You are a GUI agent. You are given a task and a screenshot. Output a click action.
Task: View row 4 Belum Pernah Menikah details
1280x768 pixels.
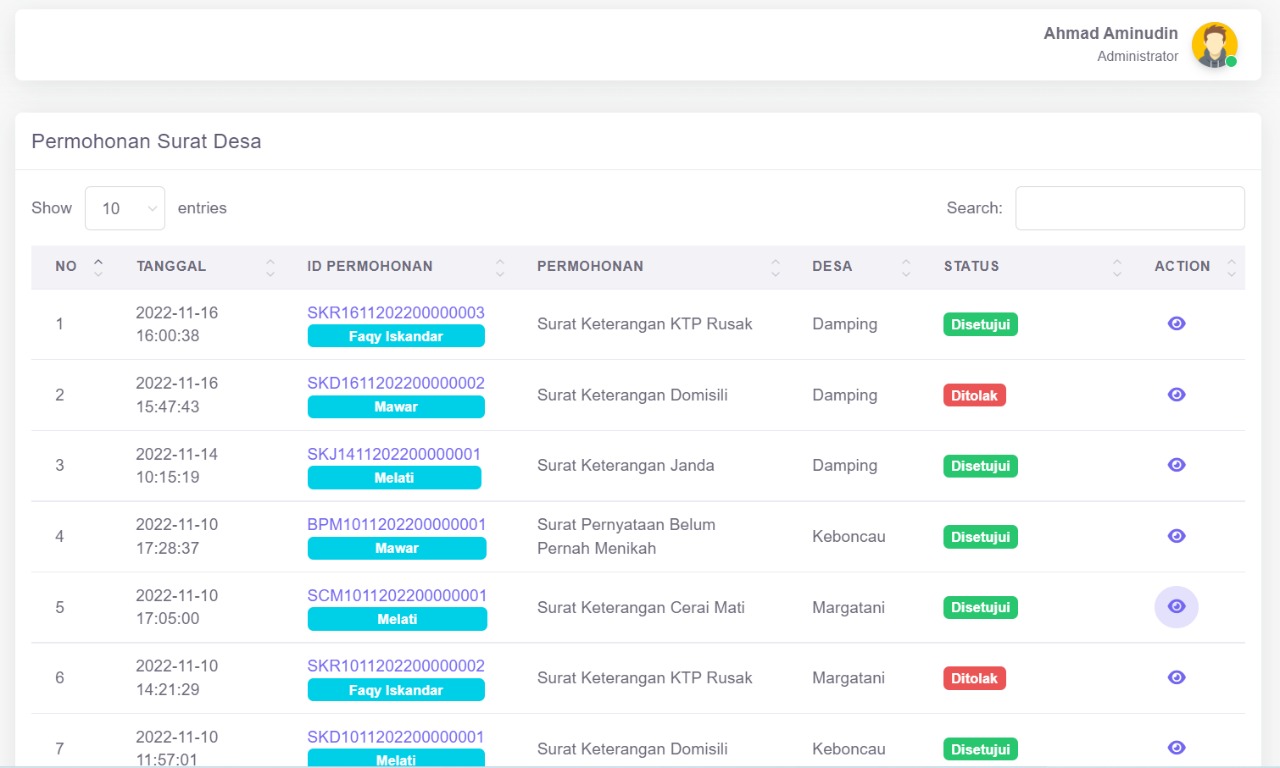pos(1176,536)
